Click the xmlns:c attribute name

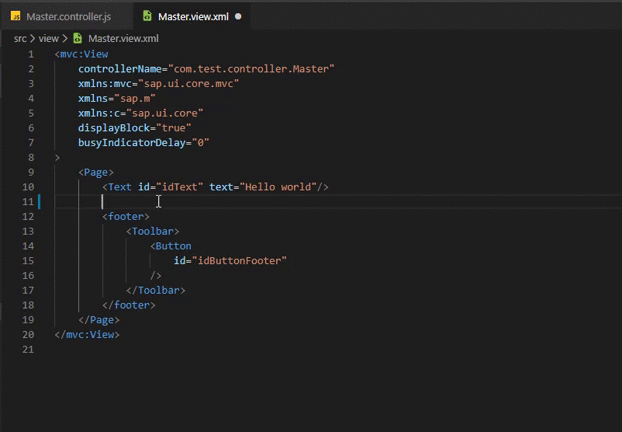[99, 113]
